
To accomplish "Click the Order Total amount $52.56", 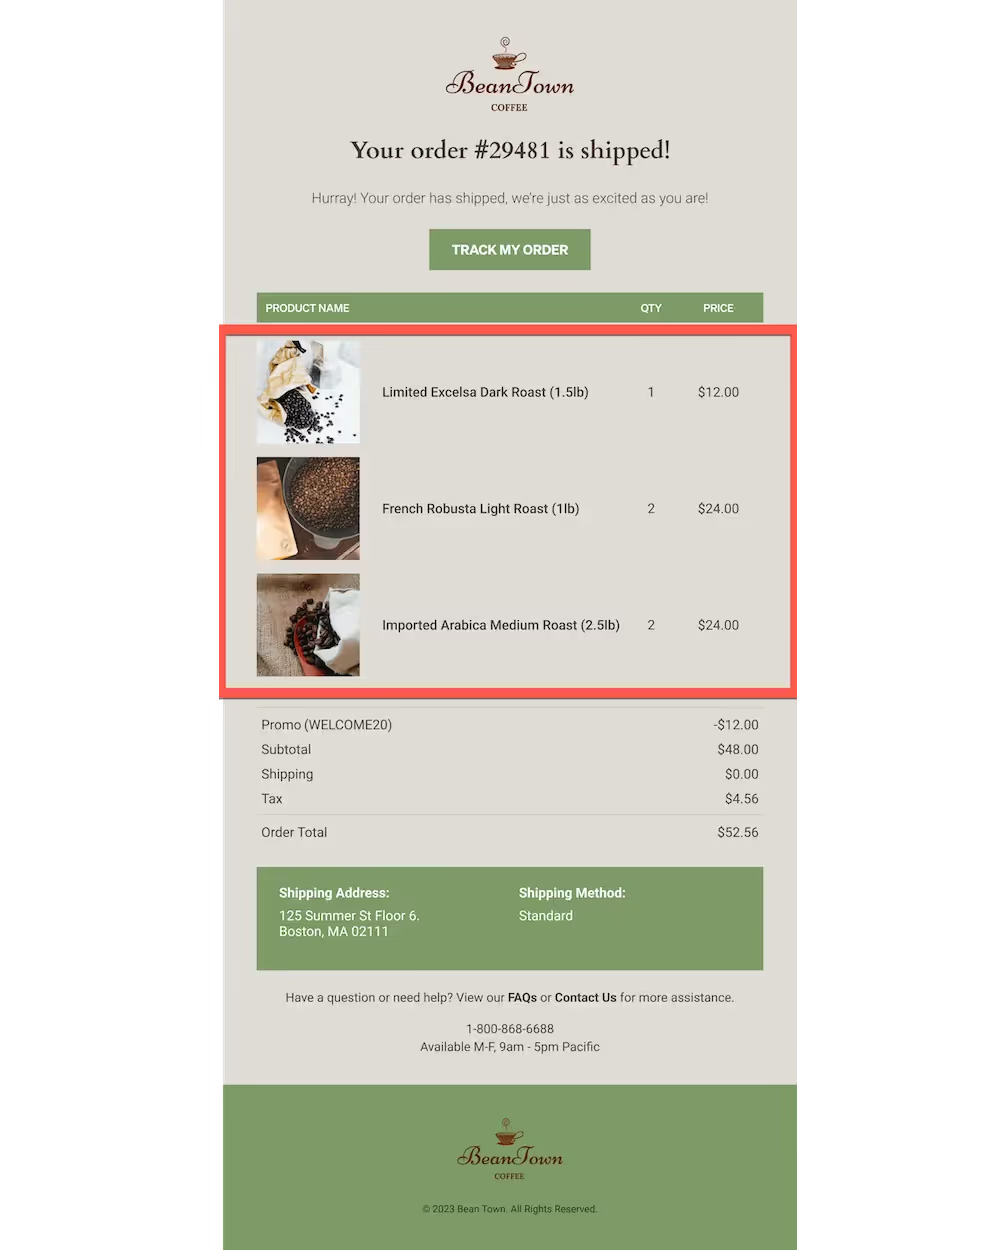I will (738, 832).
